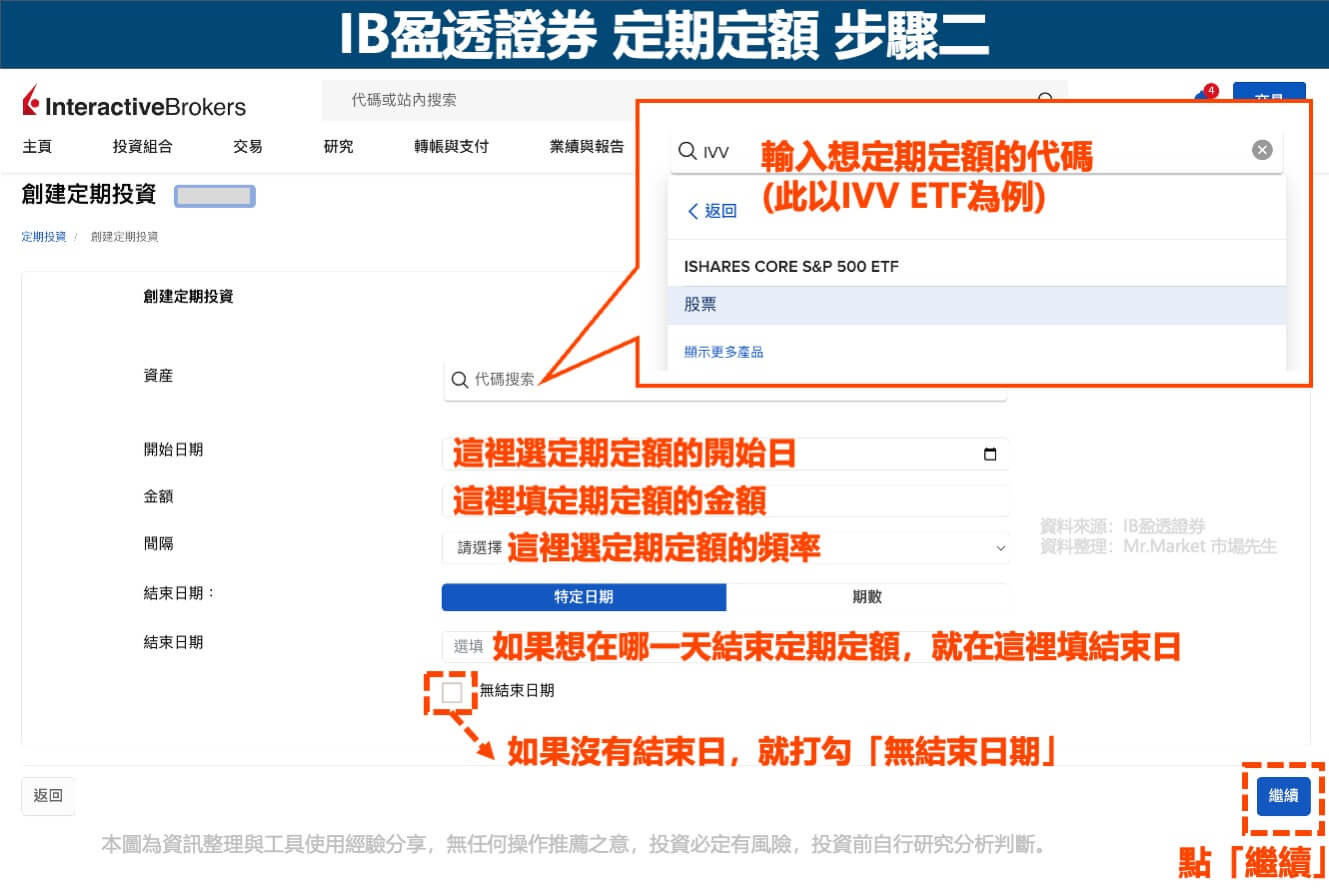Select the 特定日期 end option
This screenshot has height=889, width=1329.
tap(584, 597)
